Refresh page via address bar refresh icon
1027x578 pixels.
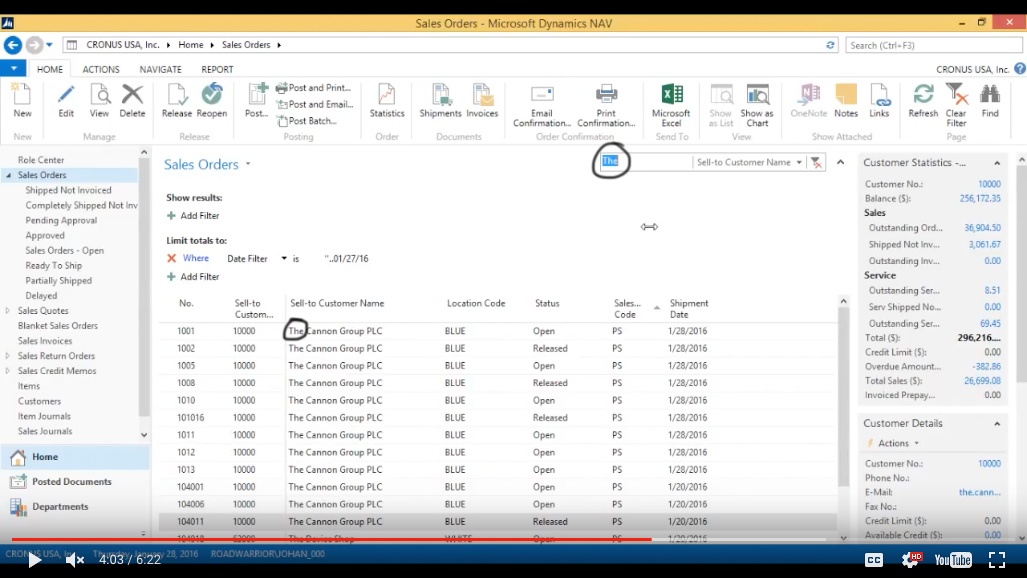click(830, 45)
